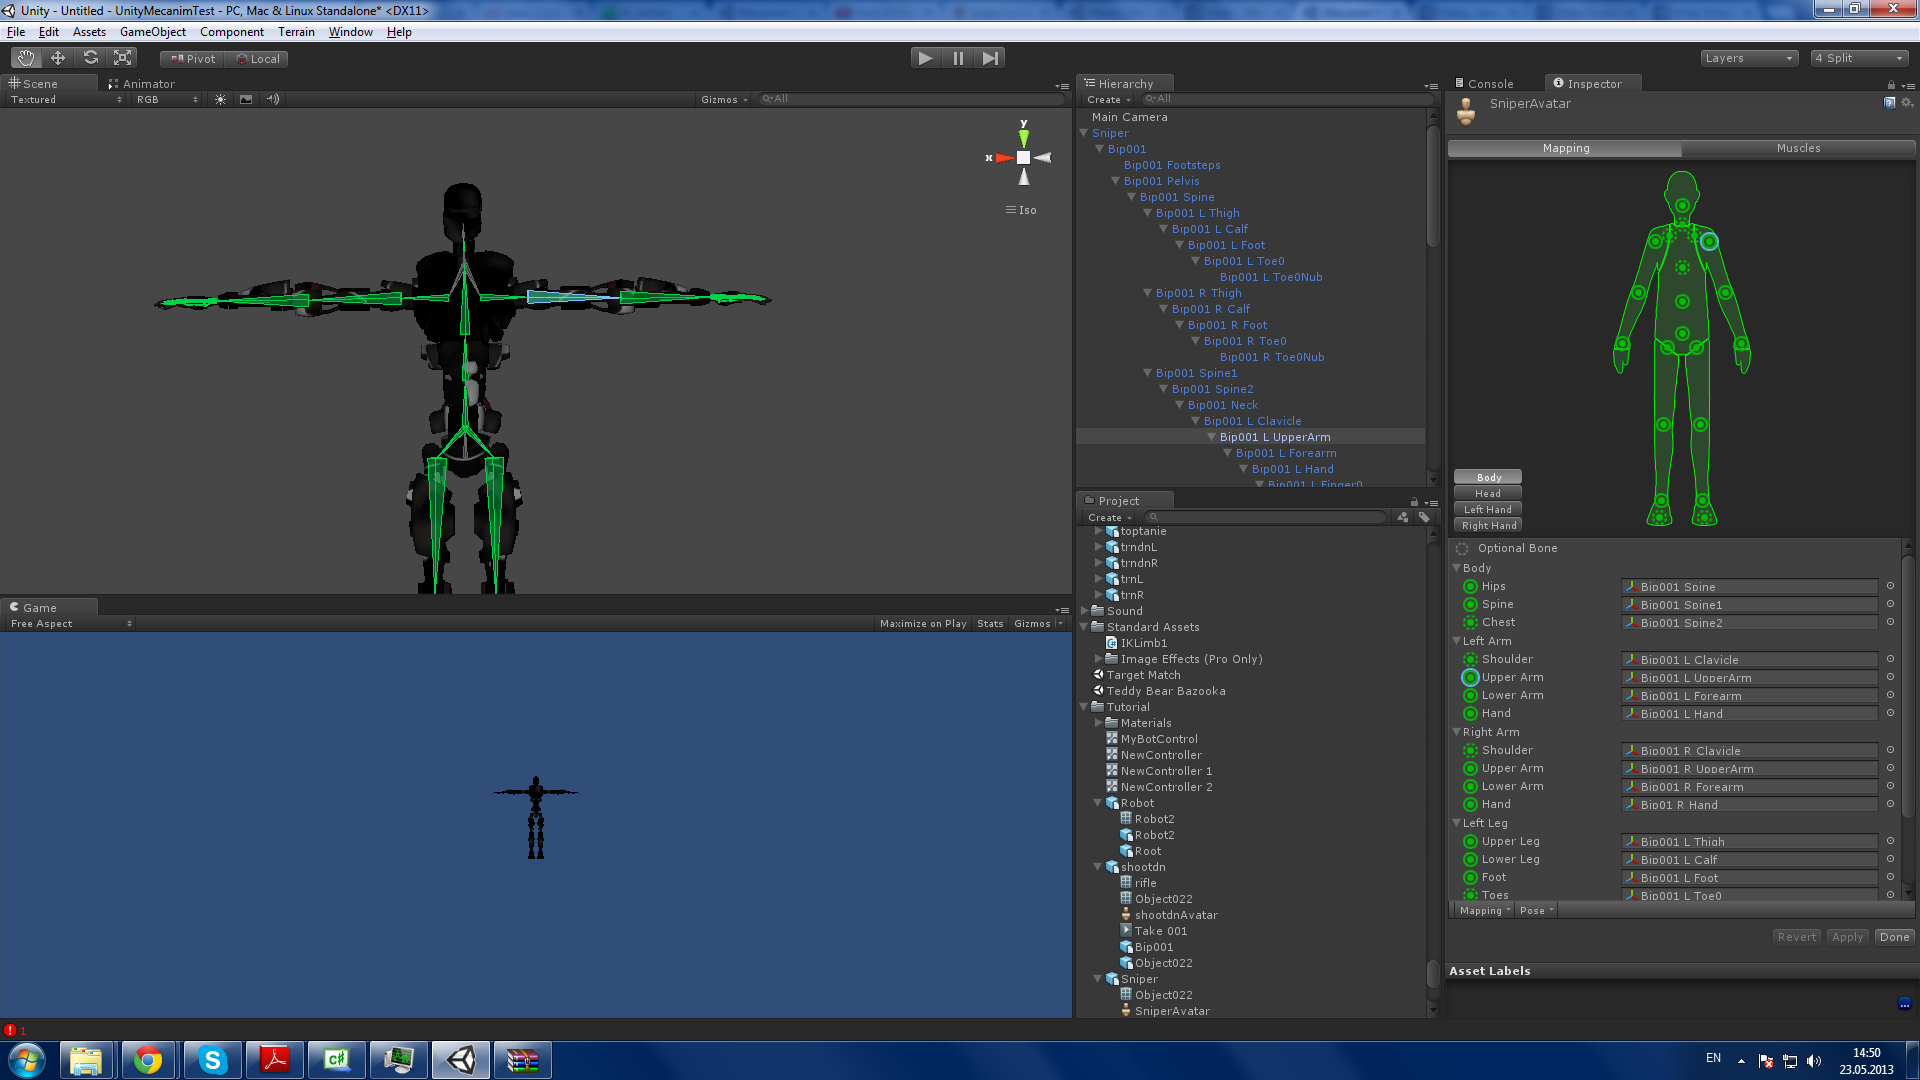Click the Project search-by-type icon
Screen dimensions: 1920x1080
coord(1403,517)
